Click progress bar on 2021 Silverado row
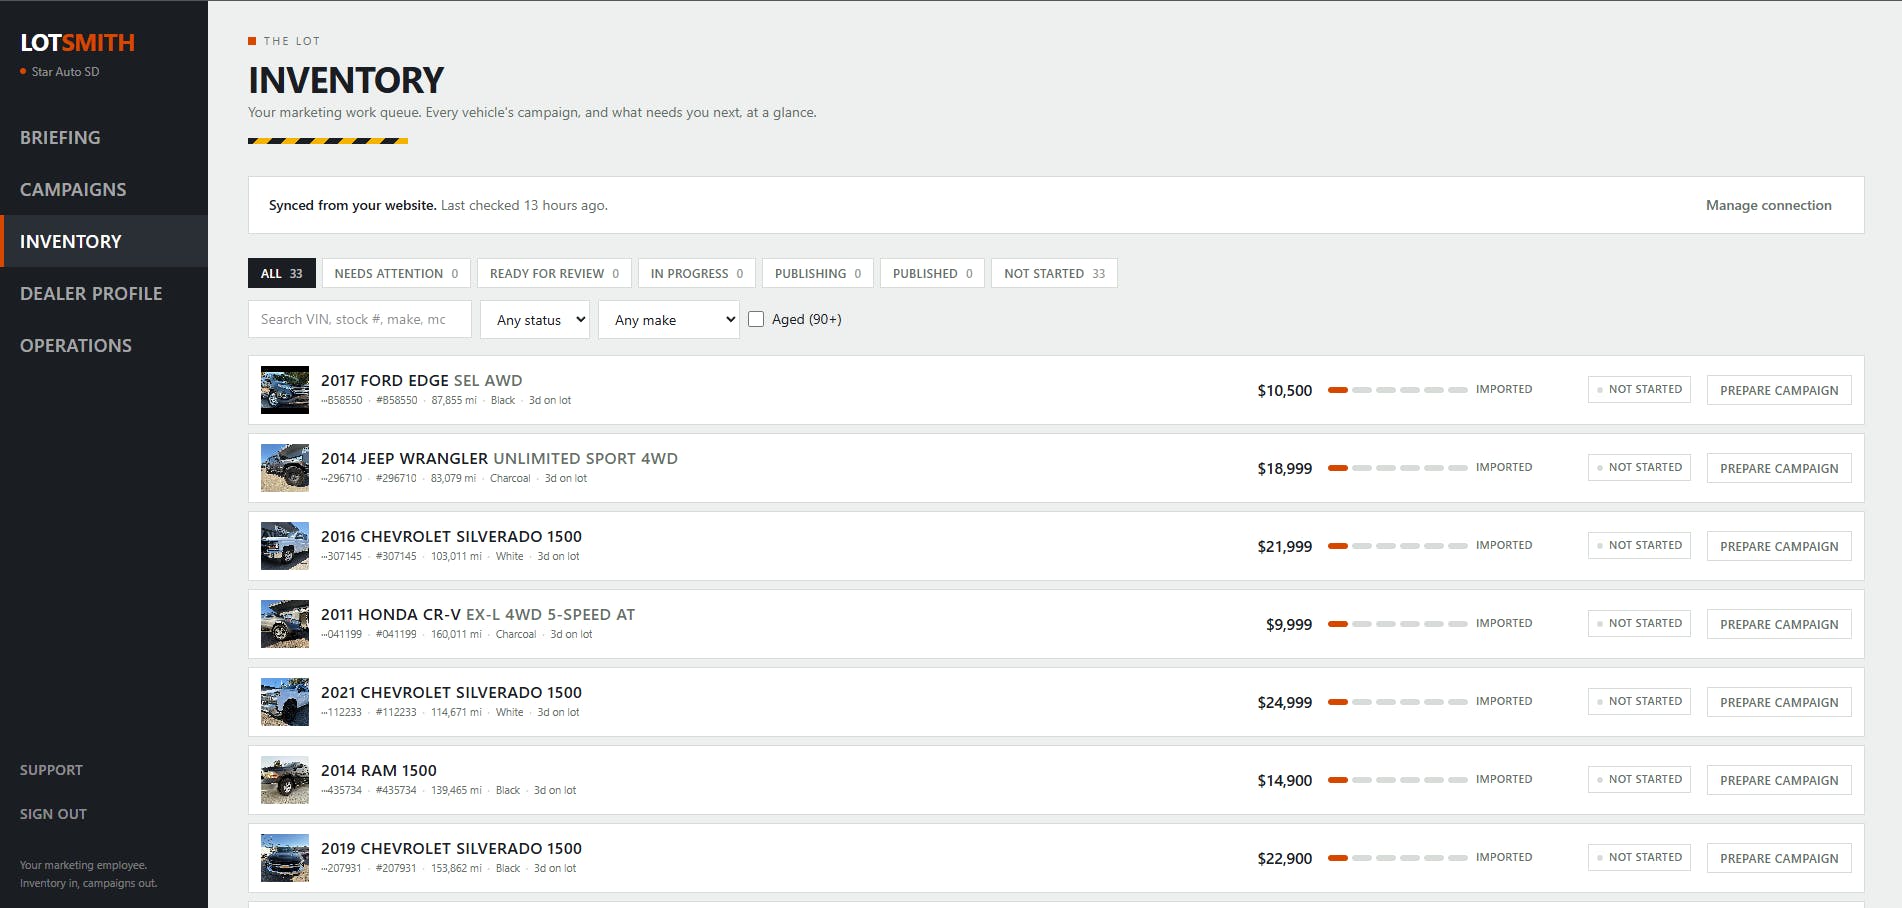This screenshot has width=1902, height=908. click(1398, 702)
